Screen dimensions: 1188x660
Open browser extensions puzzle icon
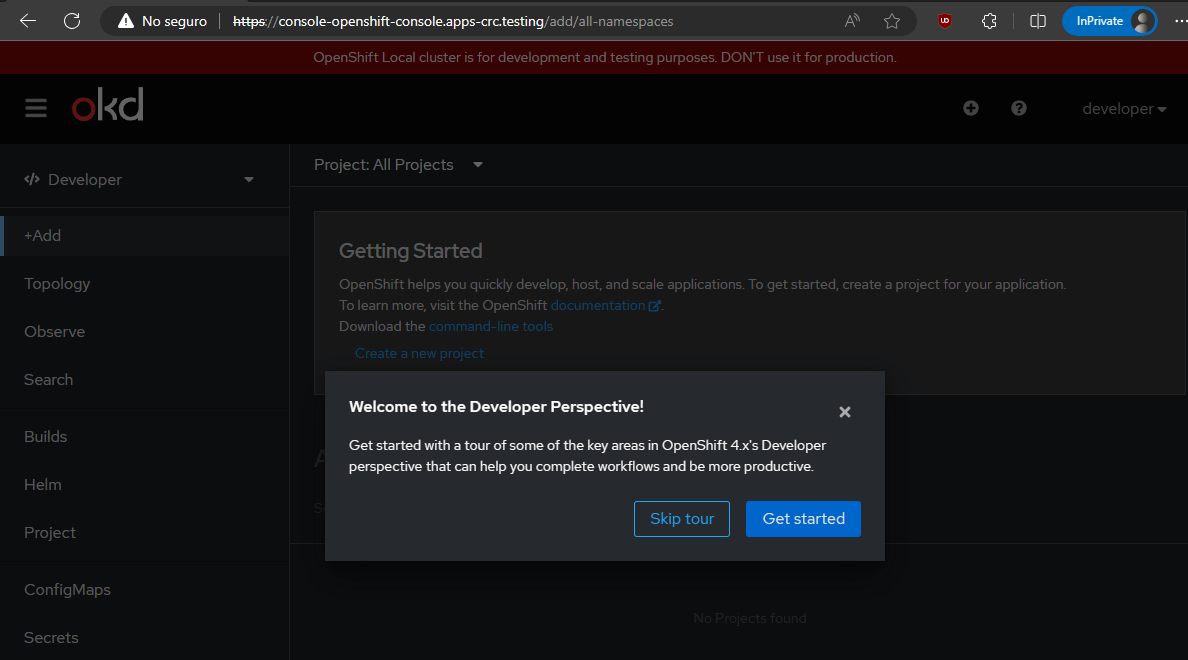[x=989, y=21]
